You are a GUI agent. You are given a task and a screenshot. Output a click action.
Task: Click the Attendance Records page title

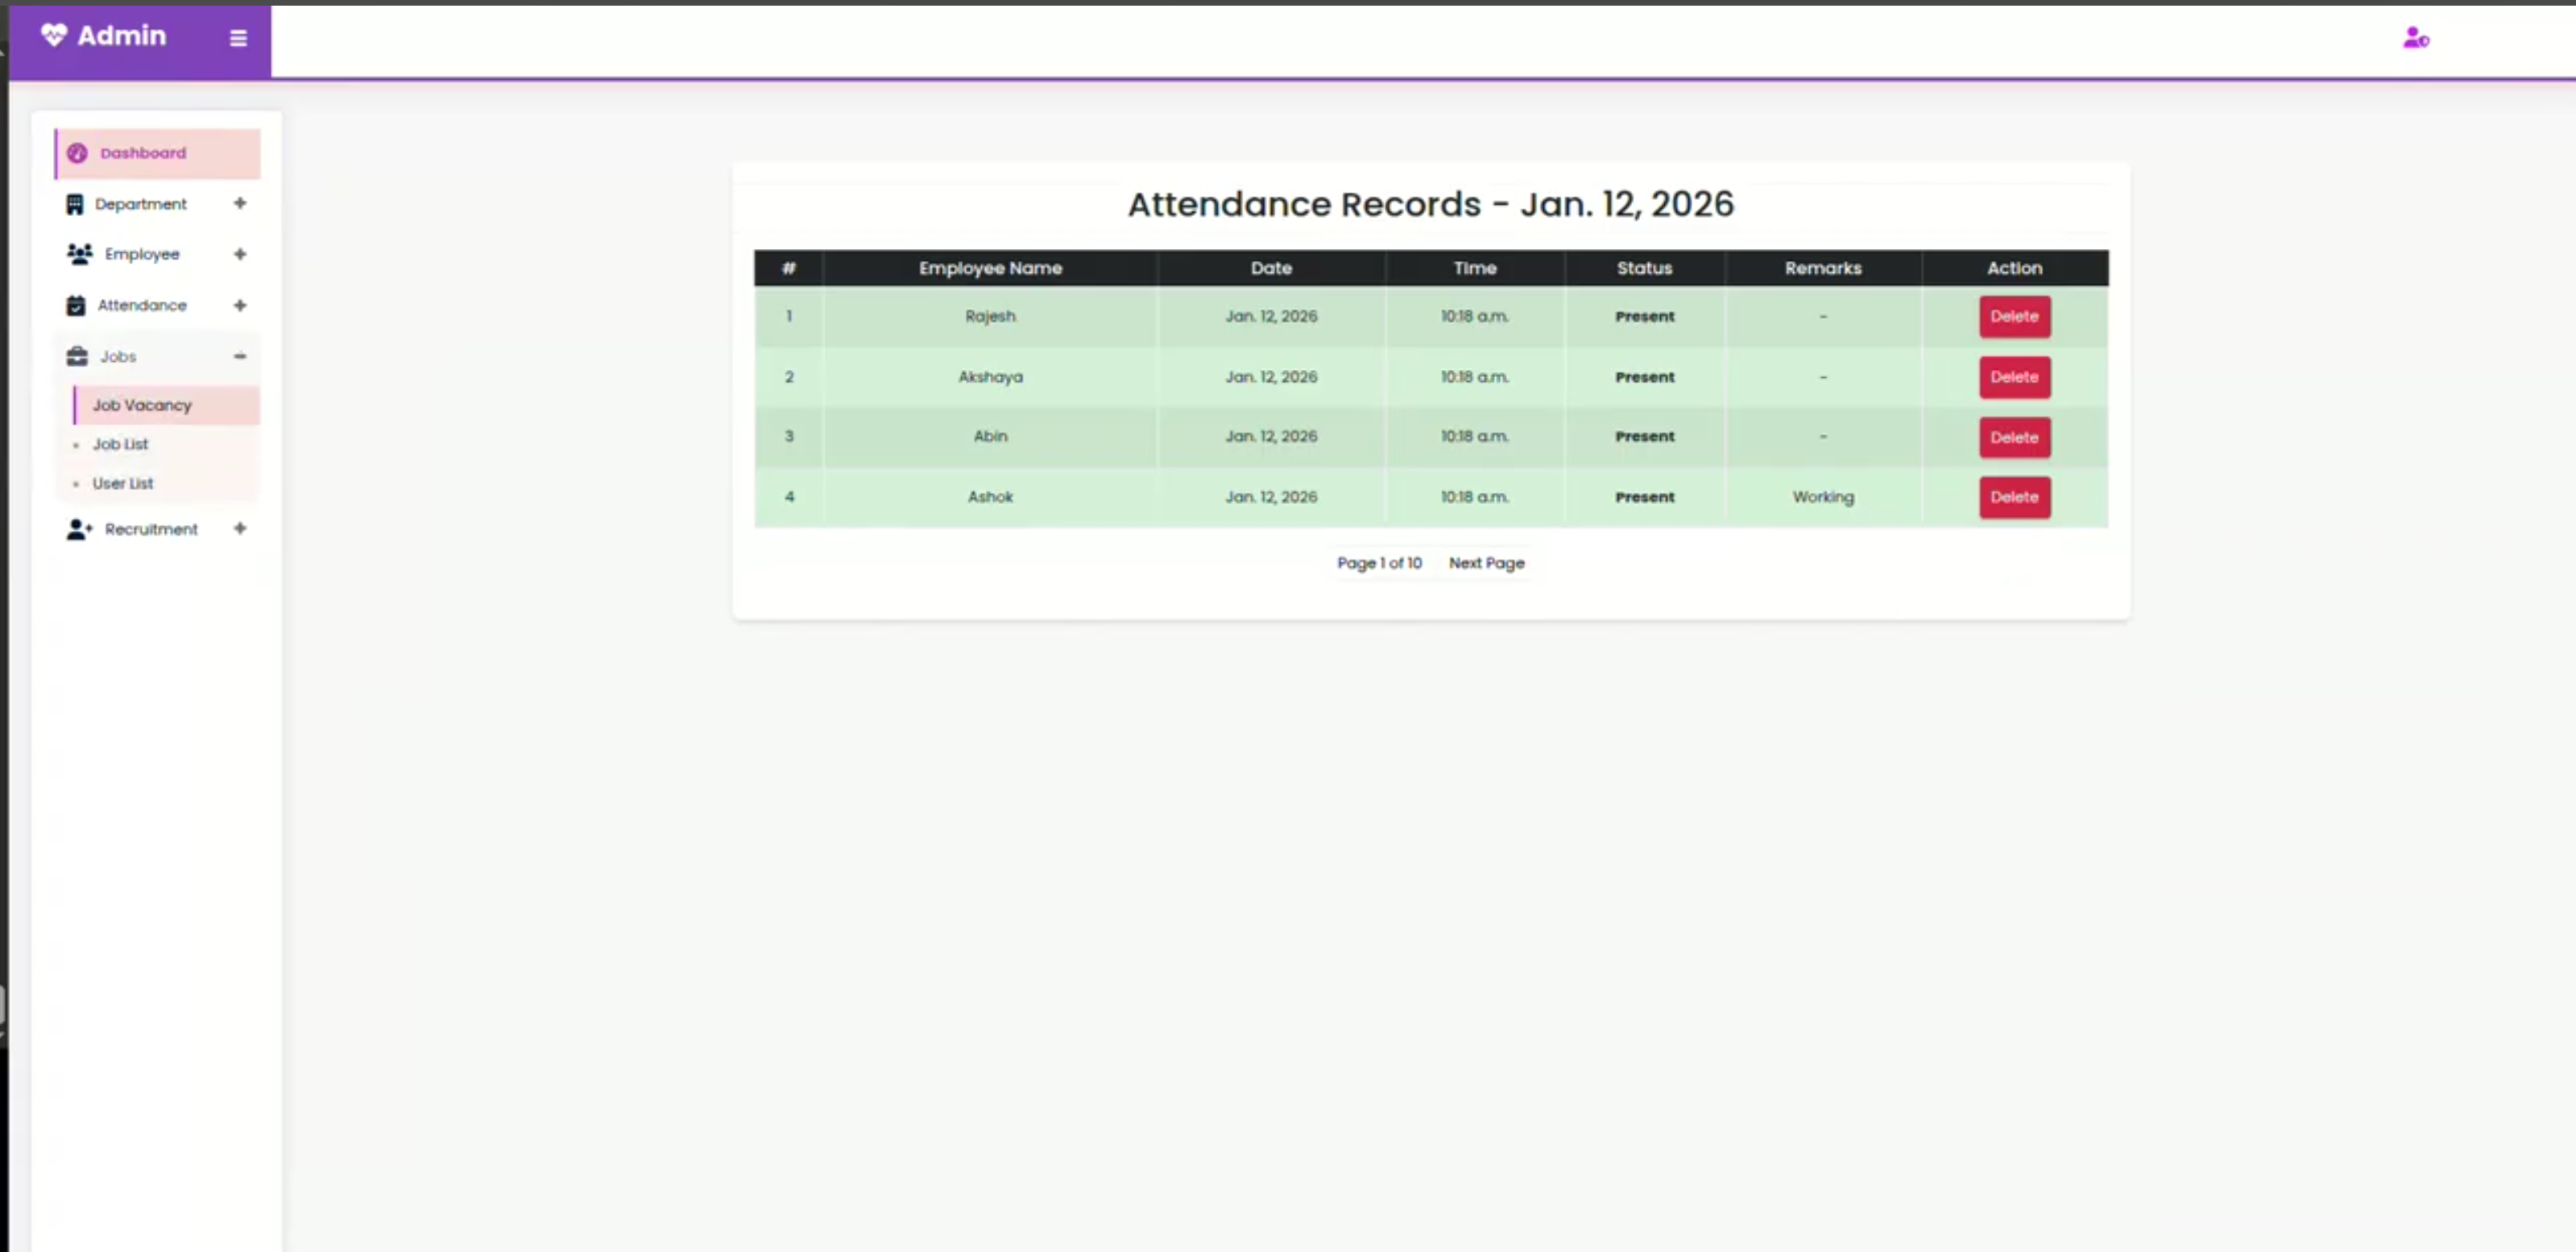point(1430,204)
